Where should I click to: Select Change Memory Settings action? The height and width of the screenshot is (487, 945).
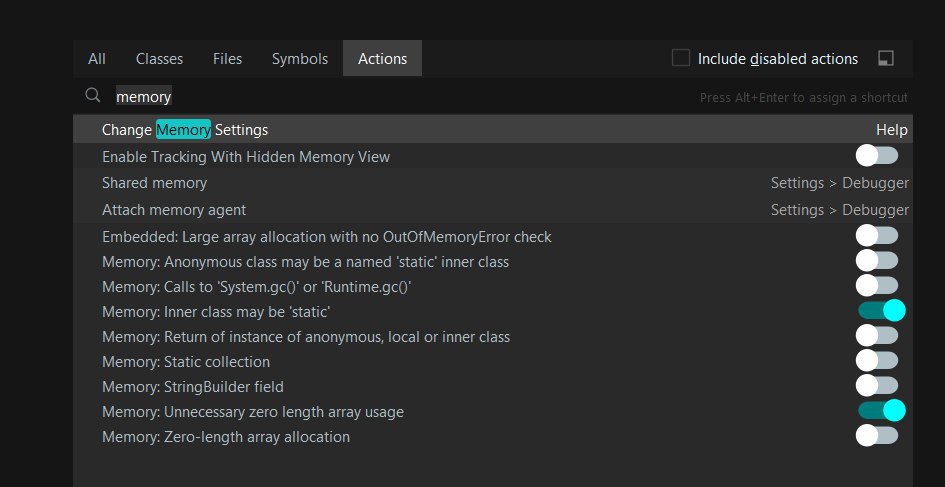[492, 130]
